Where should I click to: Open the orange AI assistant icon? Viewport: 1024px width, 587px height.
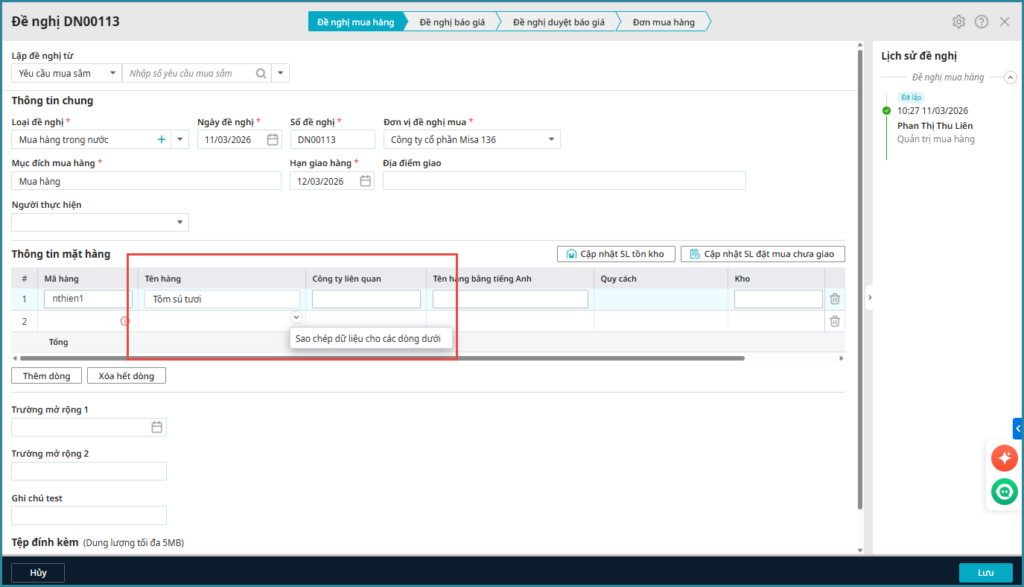click(x=1003, y=458)
